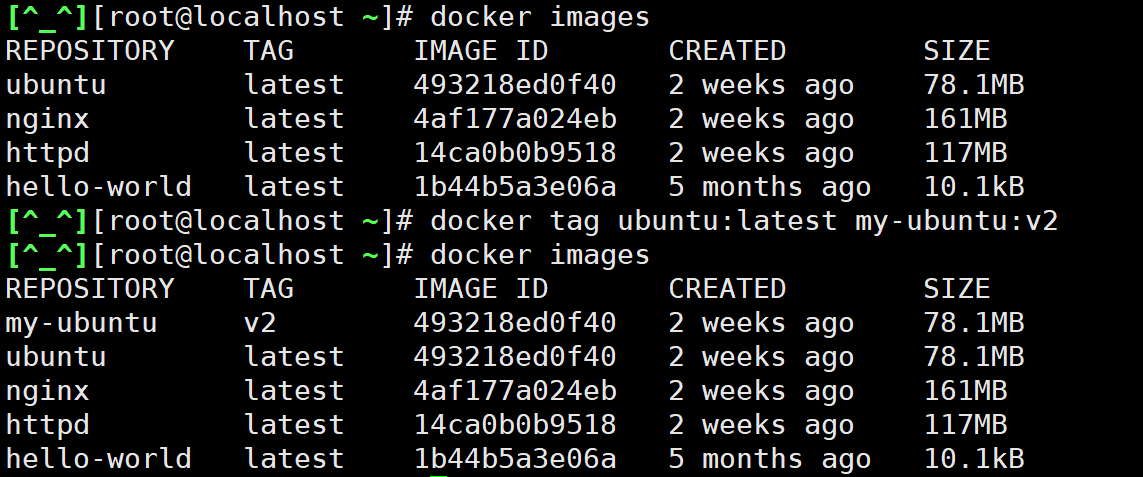The height and width of the screenshot is (477, 1143).
Task: Click 117MB size for httpd in second listing
Action: (x=965, y=425)
